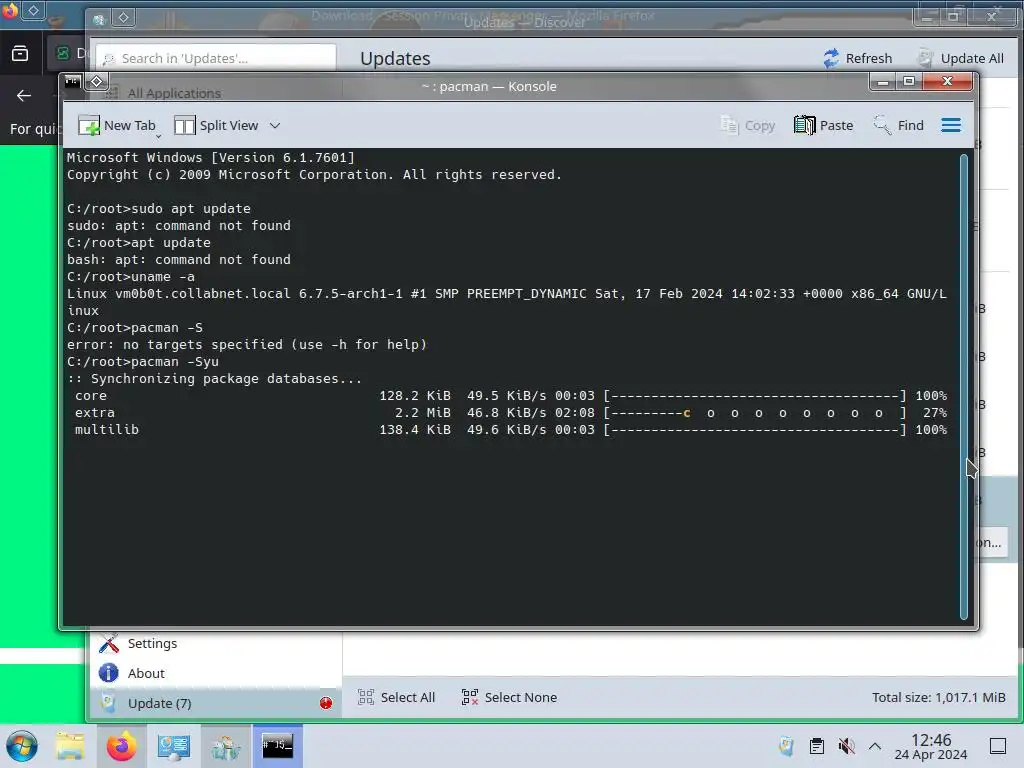Focus the Search in 'Updates' field
Image resolution: width=1024 pixels, height=768 pixels.
pos(216,58)
